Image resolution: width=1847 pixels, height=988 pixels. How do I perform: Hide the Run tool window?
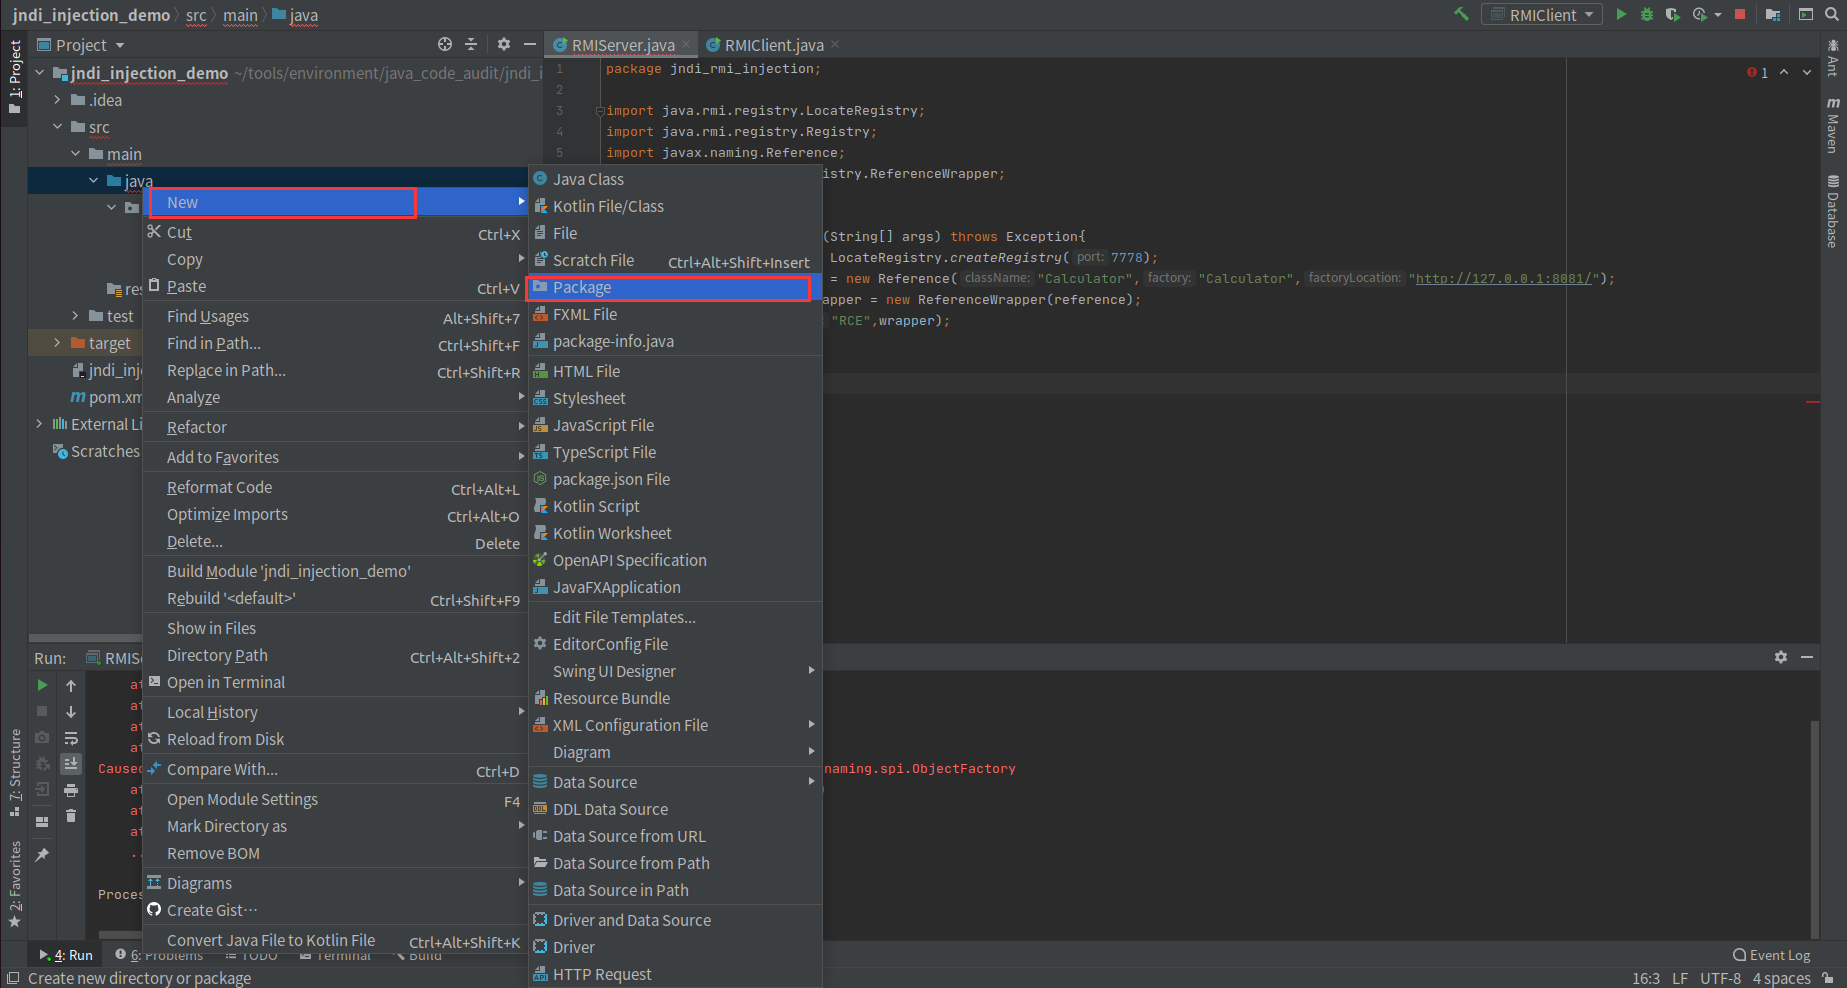click(x=1807, y=657)
